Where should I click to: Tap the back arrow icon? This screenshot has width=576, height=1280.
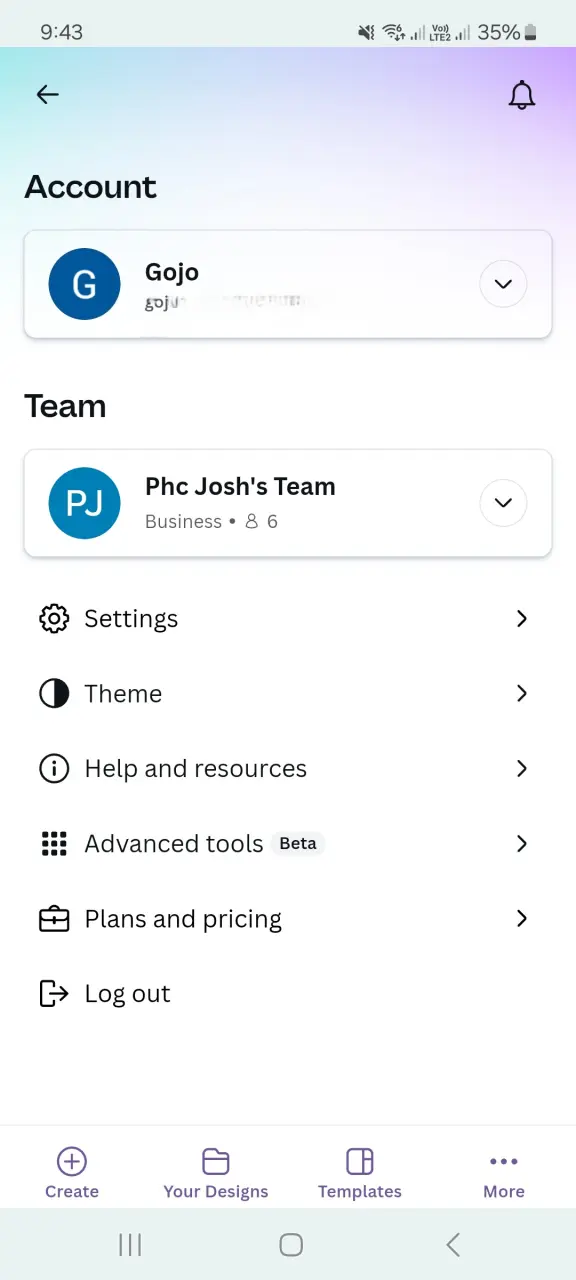(x=47, y=95)
